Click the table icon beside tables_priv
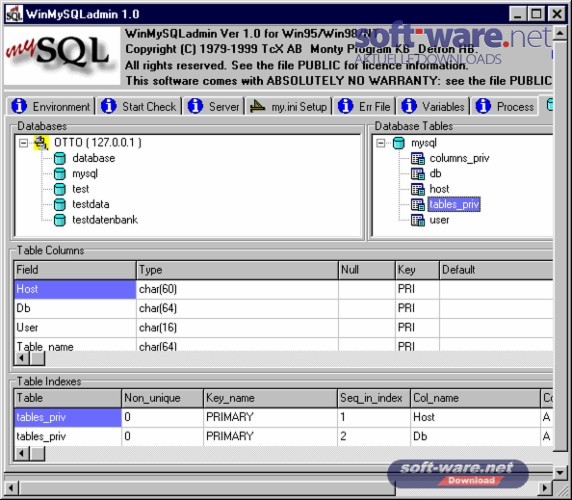The image size is (572, 500). (x=418, y=204)
